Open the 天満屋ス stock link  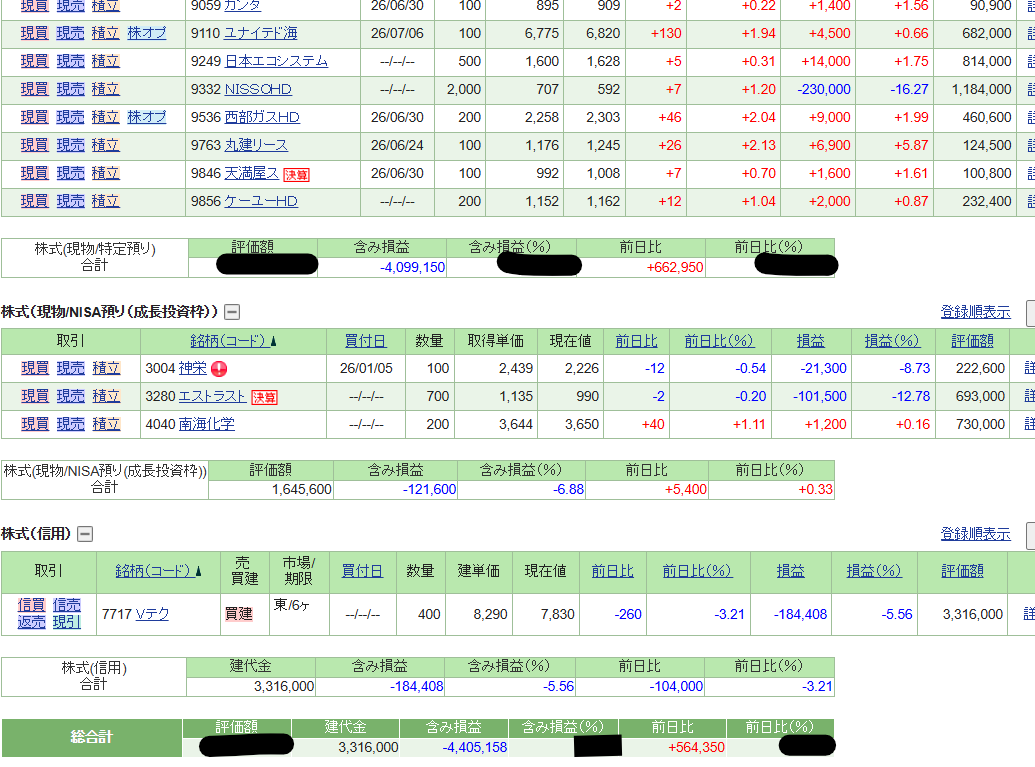(x=251, y=173)
